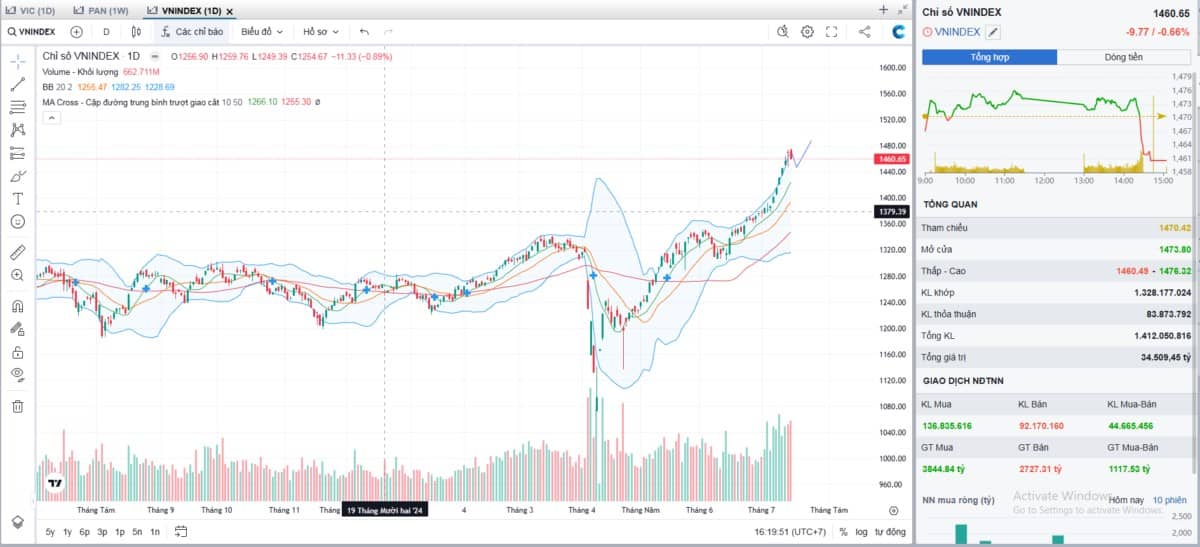The image size is (1200, 547).
Task: Toggle lock all drawing tools
Action: click(x=17, y=351)
